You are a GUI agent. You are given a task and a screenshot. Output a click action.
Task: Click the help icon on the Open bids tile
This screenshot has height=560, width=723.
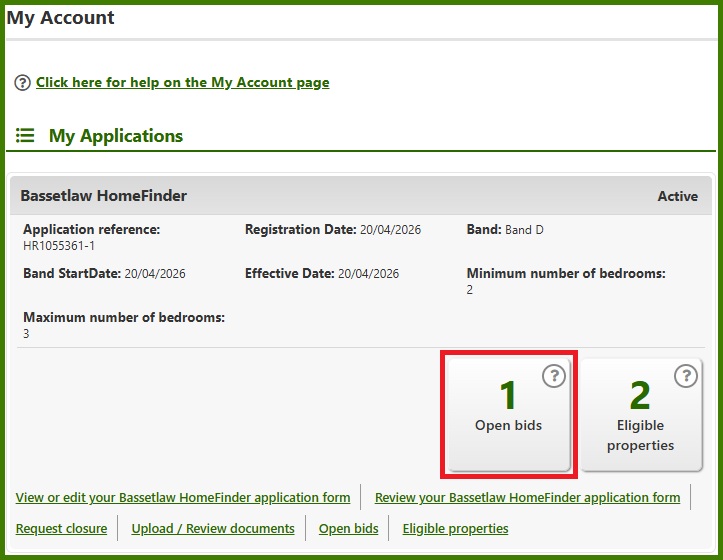554,376
